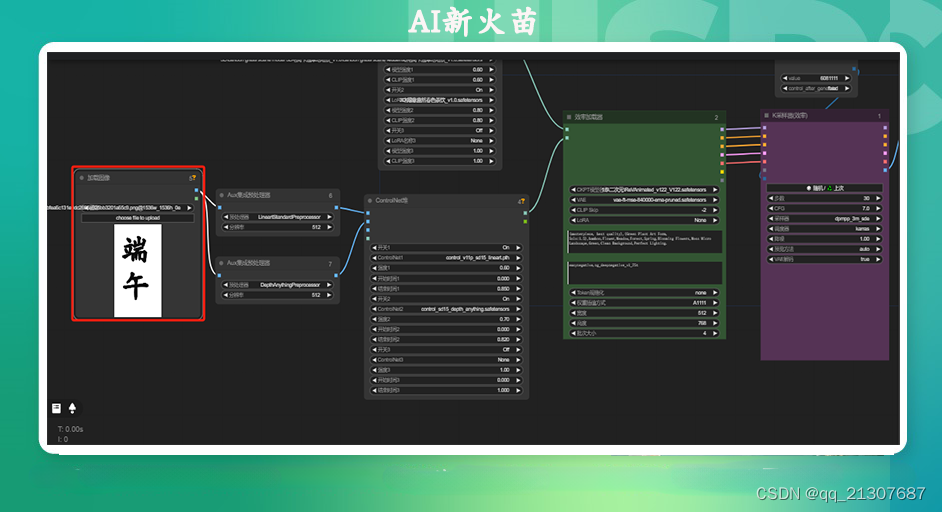Click the right arrow on the 宽度 512 row
The height and width of the screenshot is (512, 942).
click(x=715, y=313)
